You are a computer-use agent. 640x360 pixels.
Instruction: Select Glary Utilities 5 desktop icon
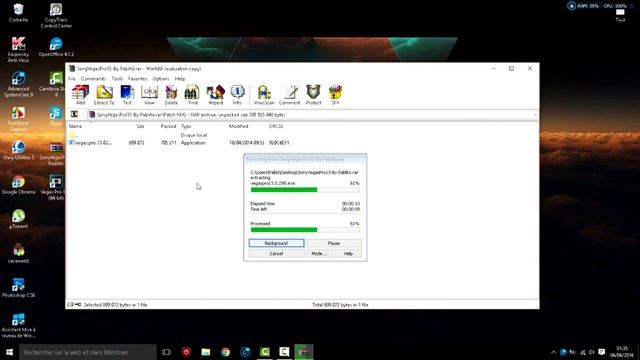18,150
